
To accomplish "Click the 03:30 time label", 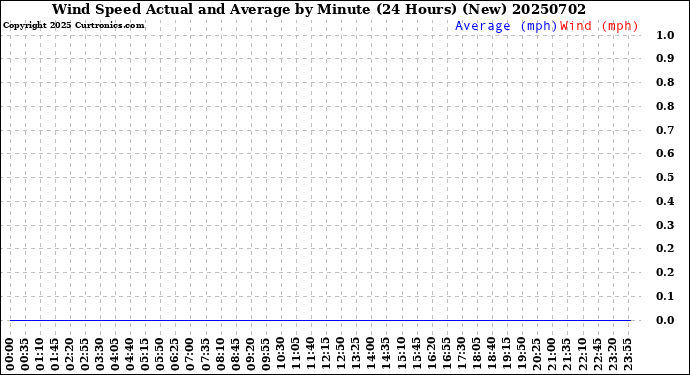I will [100, 355].
